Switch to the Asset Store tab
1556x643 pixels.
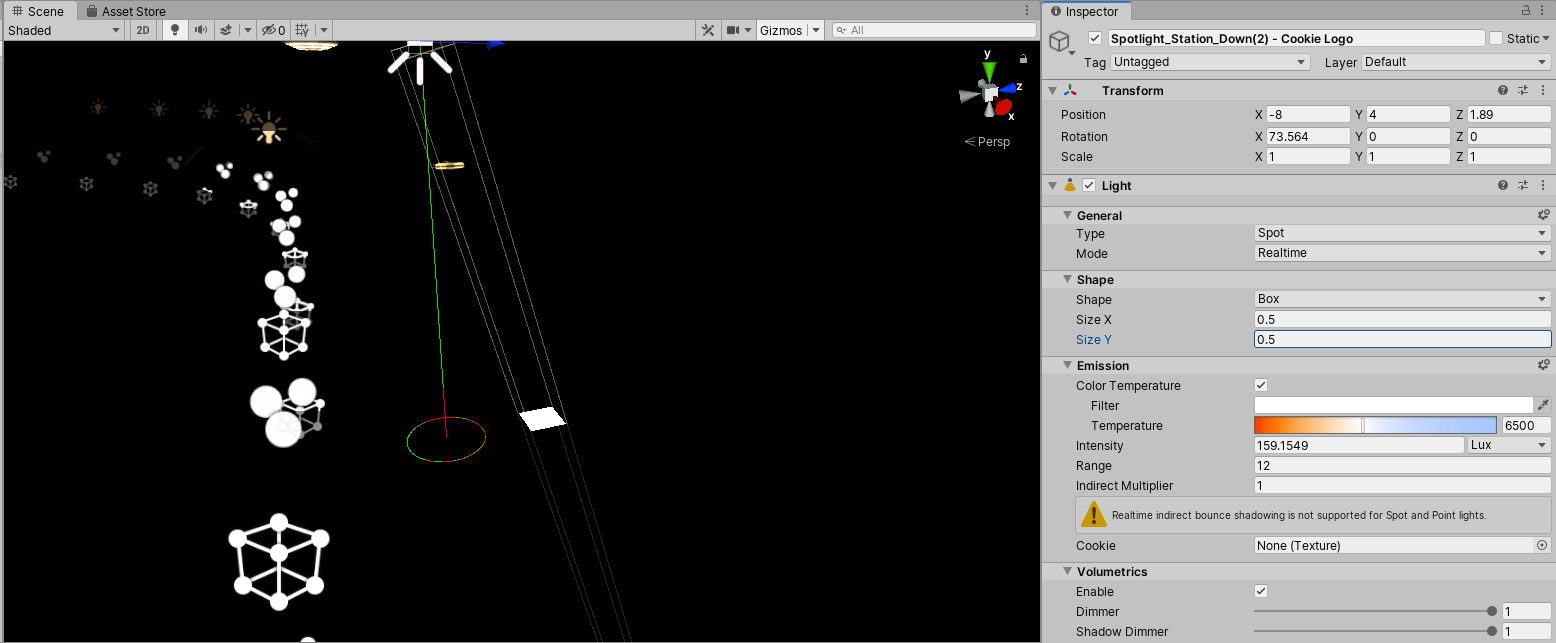tap(126, 11)
